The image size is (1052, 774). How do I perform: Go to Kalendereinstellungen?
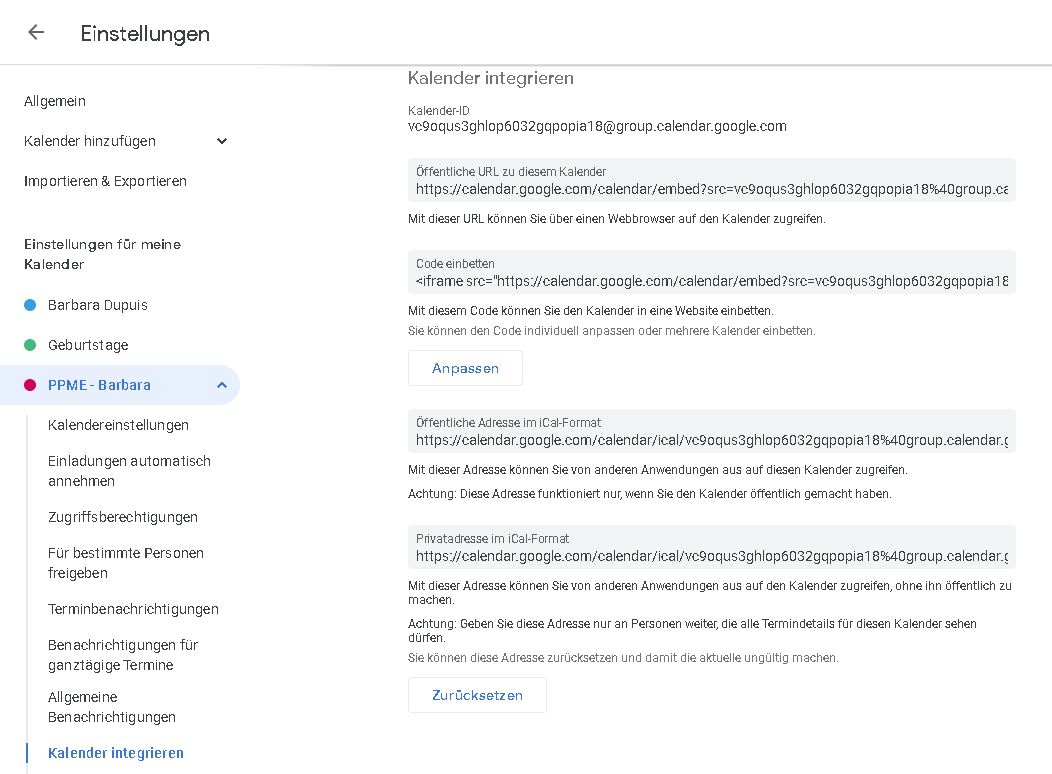(x=118, y=425)
